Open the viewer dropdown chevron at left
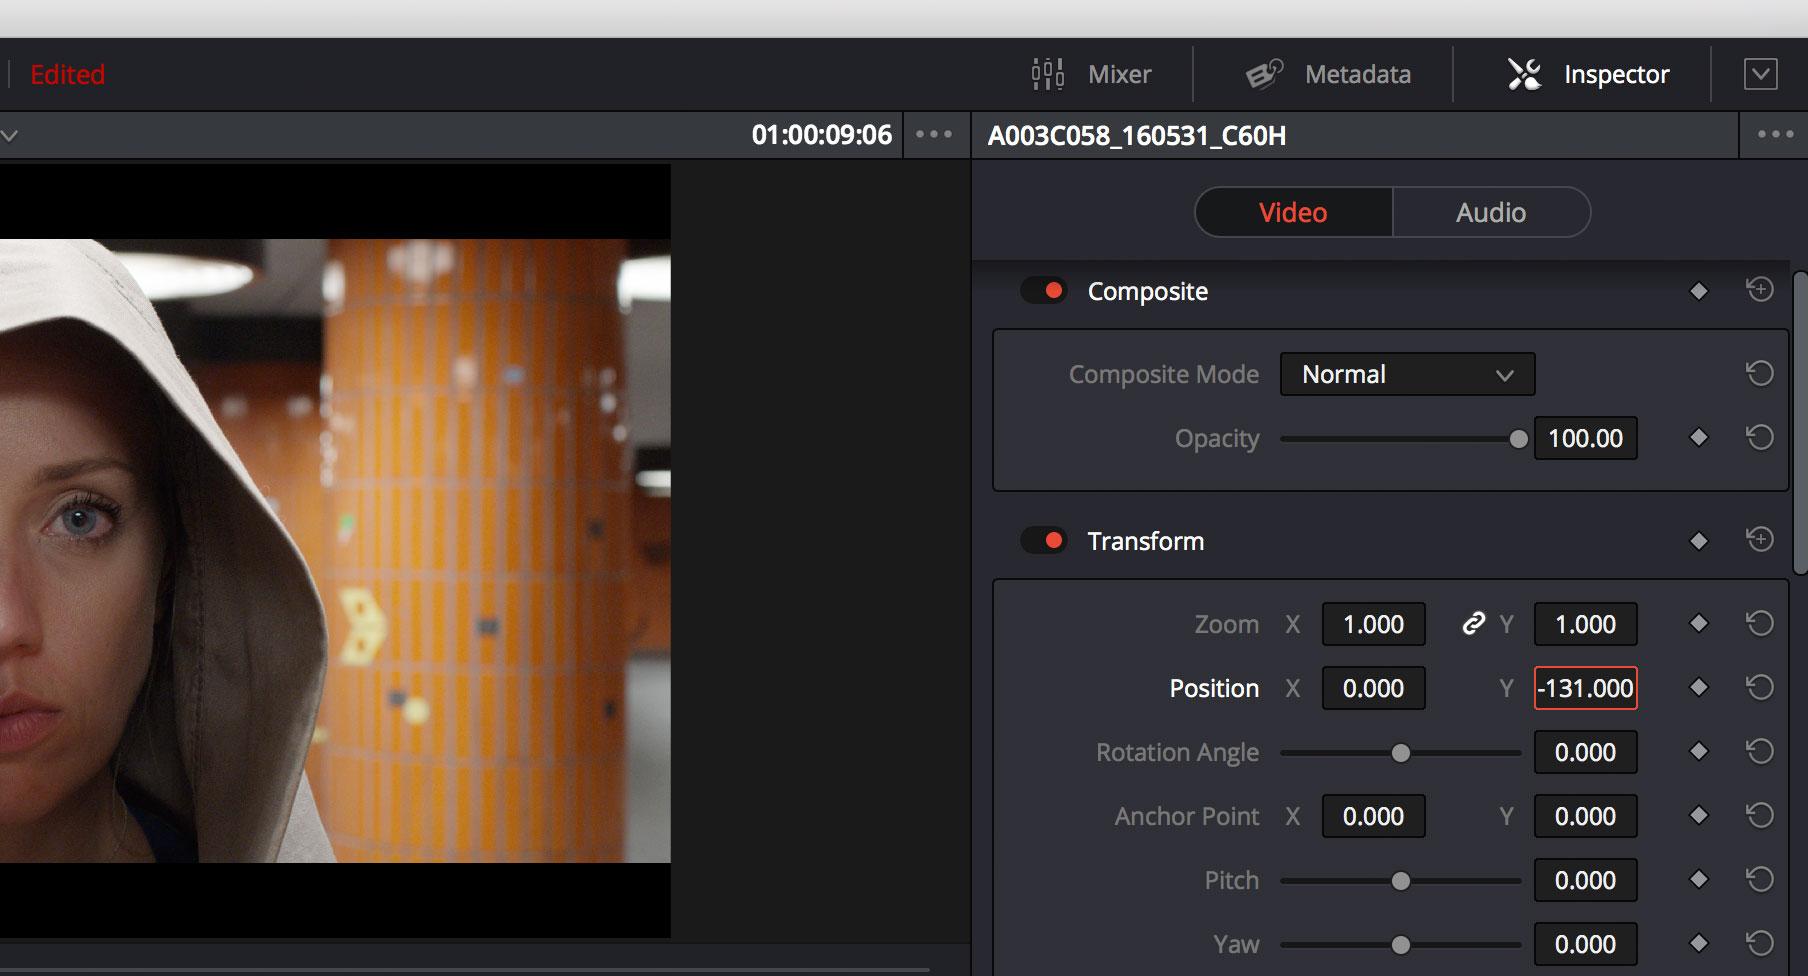The width and height of the screenshot is (1808, 976). (9, 135)
